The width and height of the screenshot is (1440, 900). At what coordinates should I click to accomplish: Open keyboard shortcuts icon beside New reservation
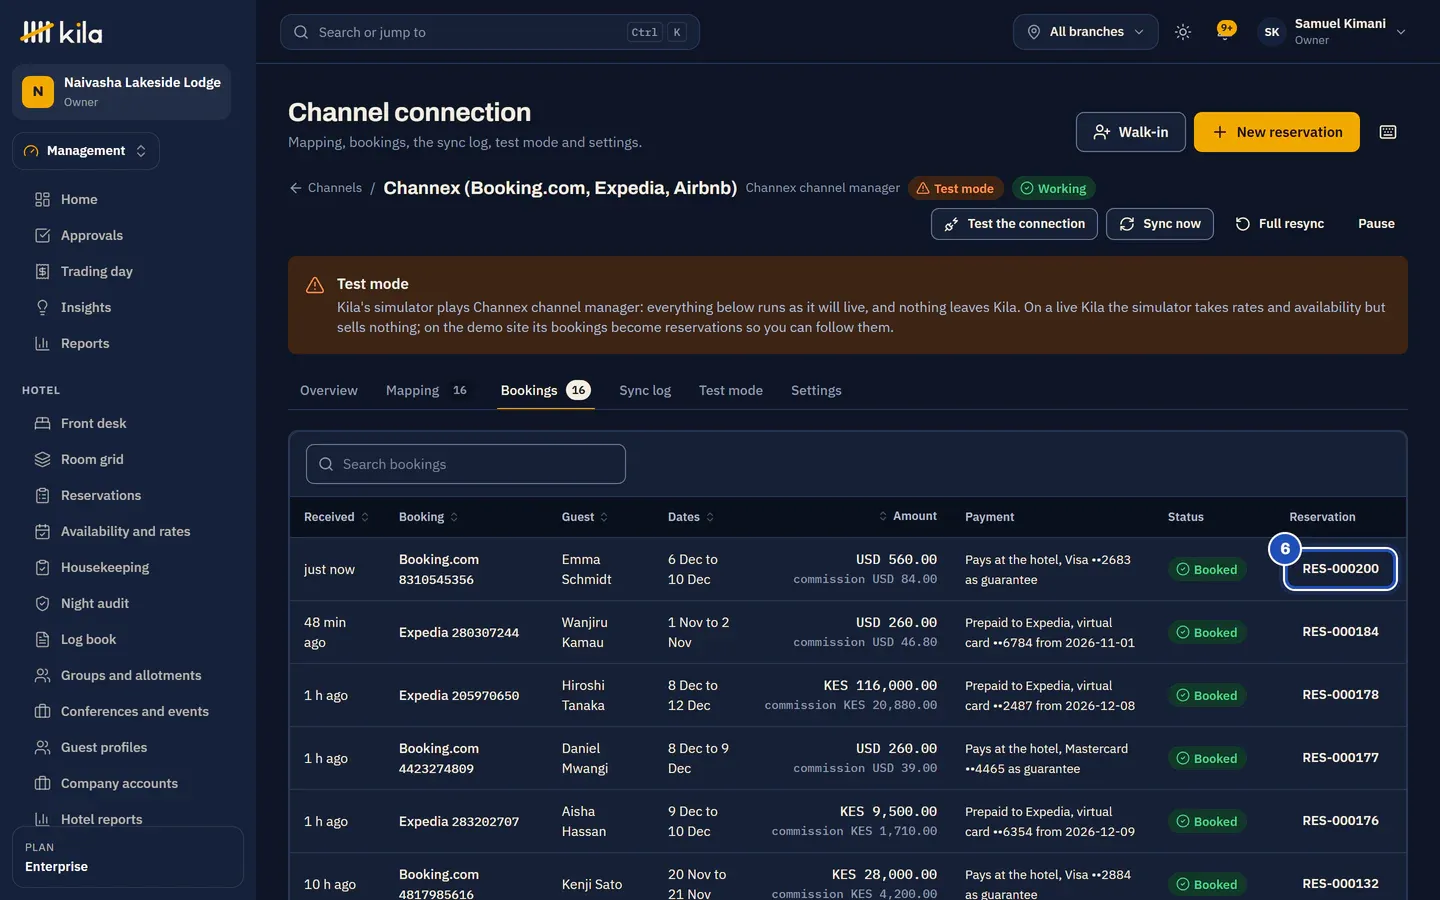(1388, 132)
